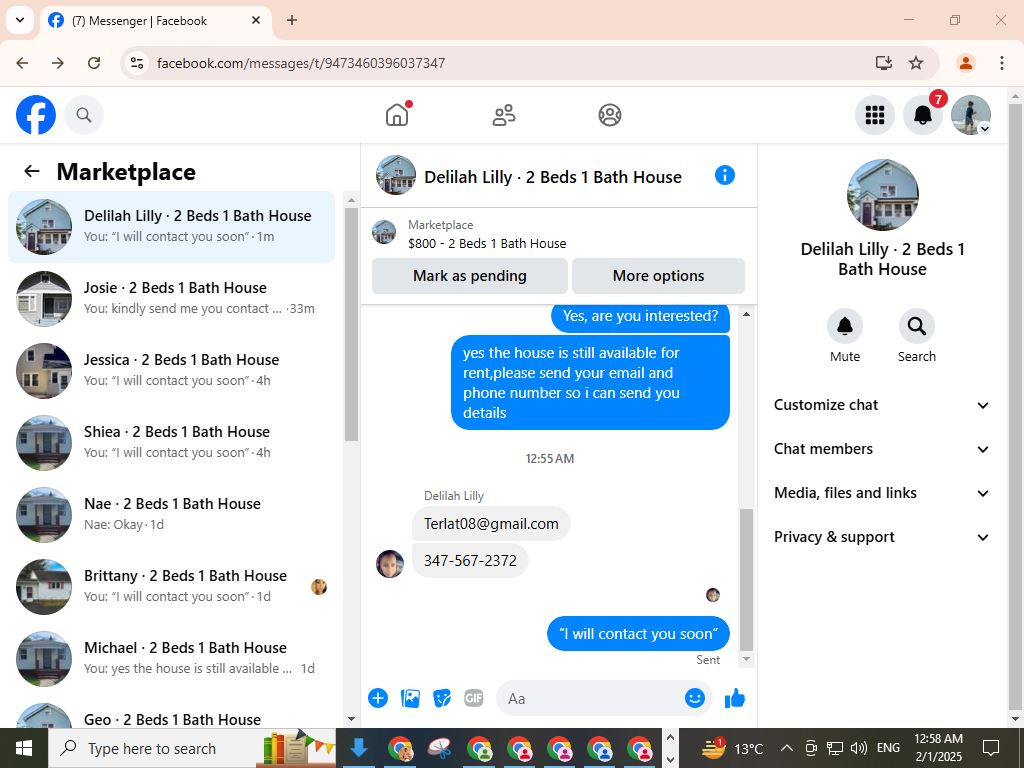
Task: Expand Customize chat section
Action: 882,405
